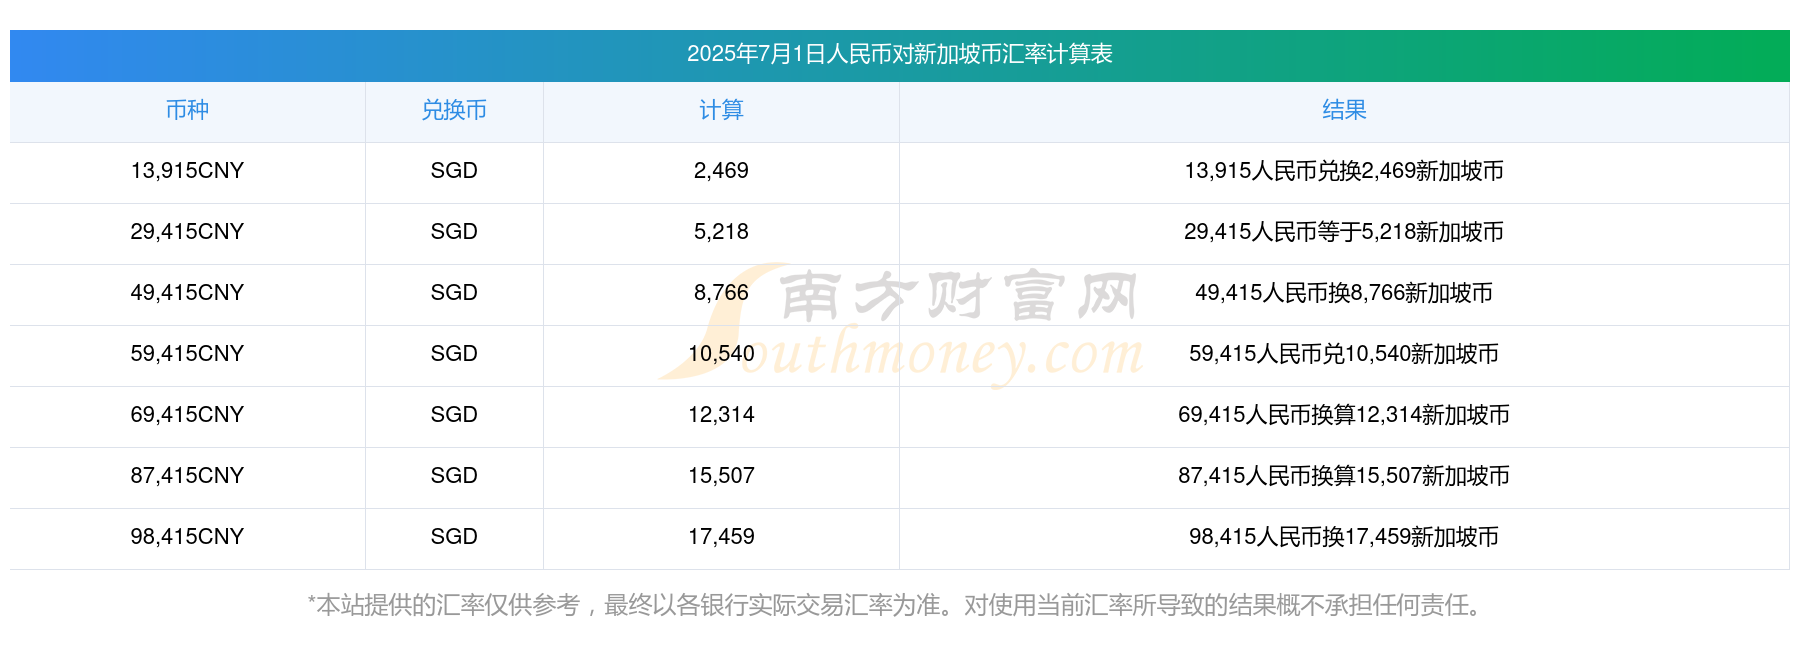This screenshot has height=650, width=1800.
Task: Click result 13,915人民币兑换2,469新加坡币
Action: 1344,171
